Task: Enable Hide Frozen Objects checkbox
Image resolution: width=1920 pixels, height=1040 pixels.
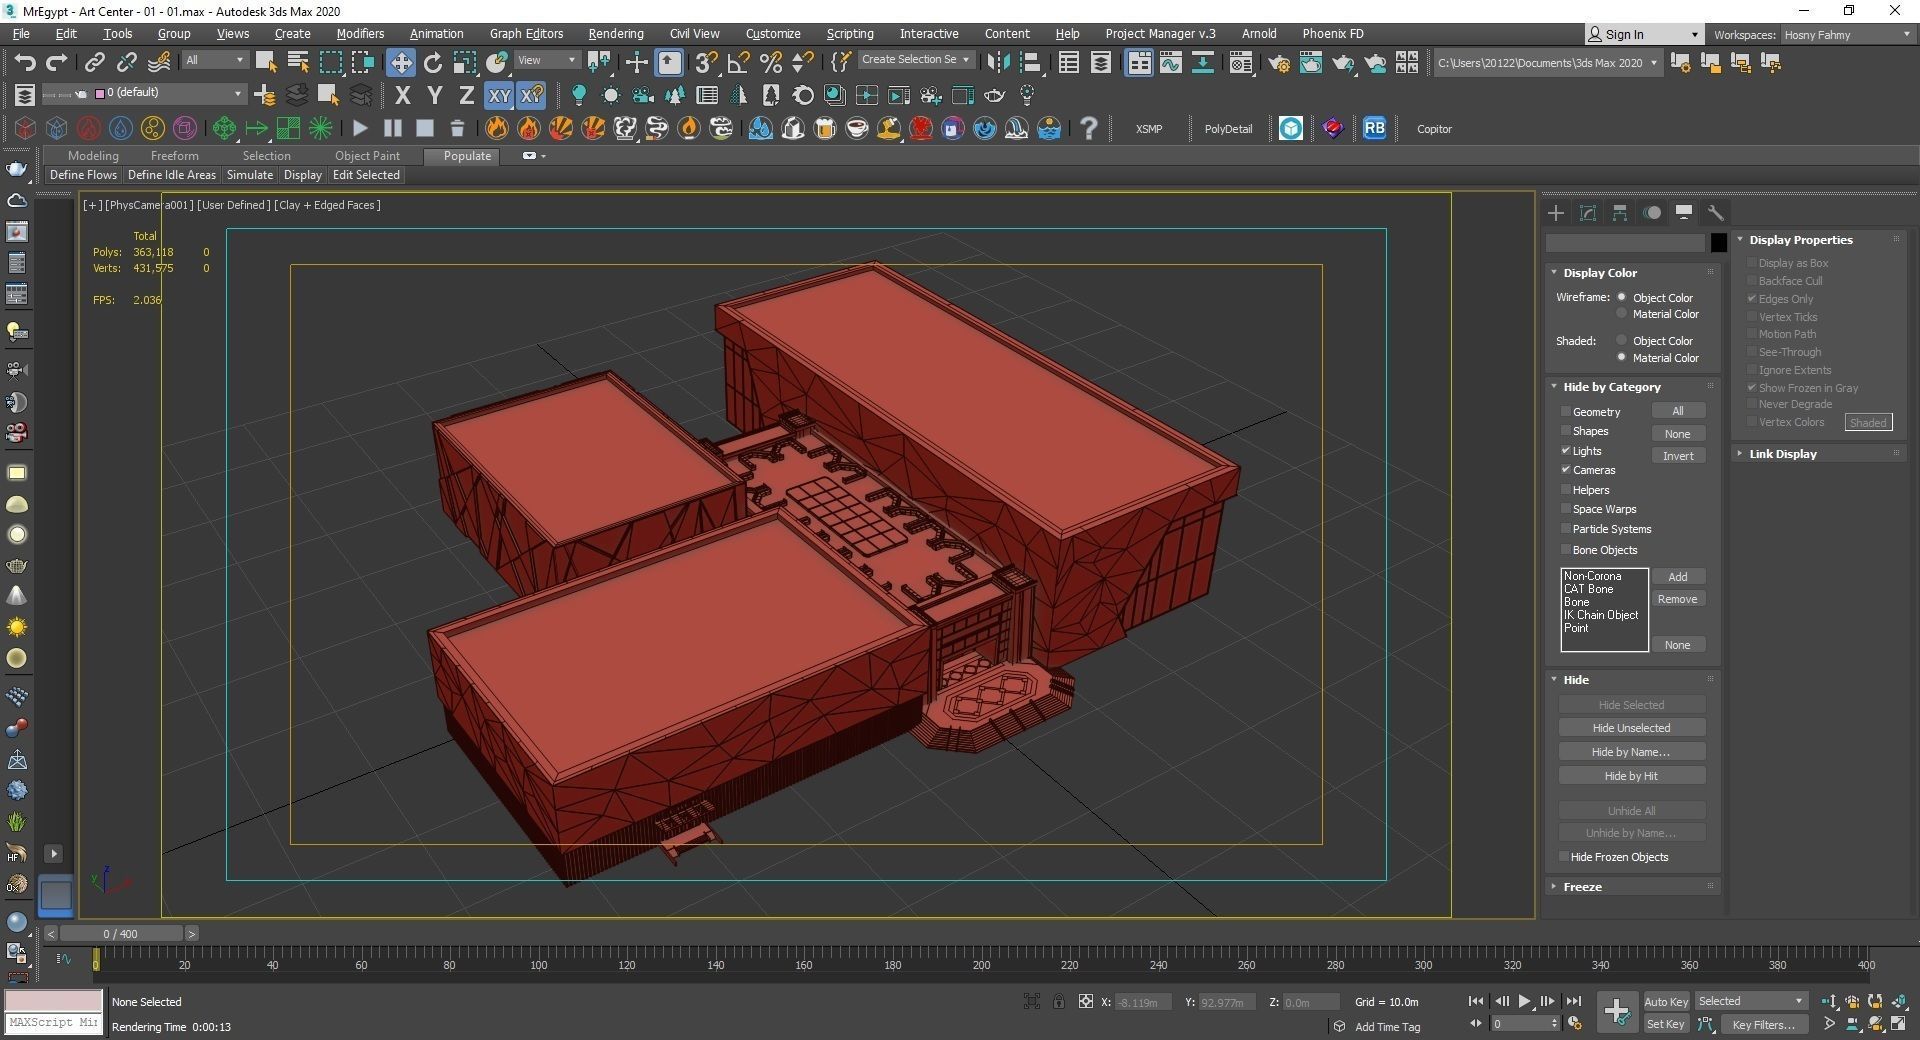Action: click(x=1564, y=857)
